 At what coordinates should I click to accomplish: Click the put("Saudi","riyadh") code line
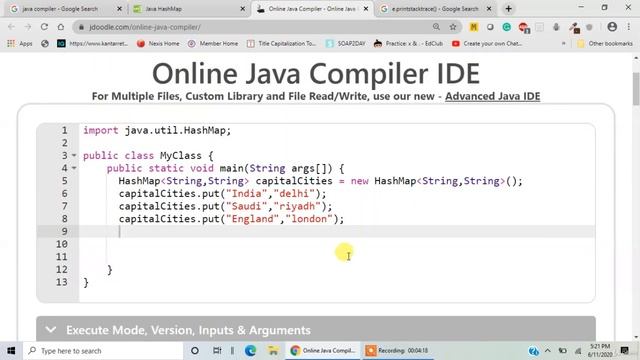coord(225,206)
